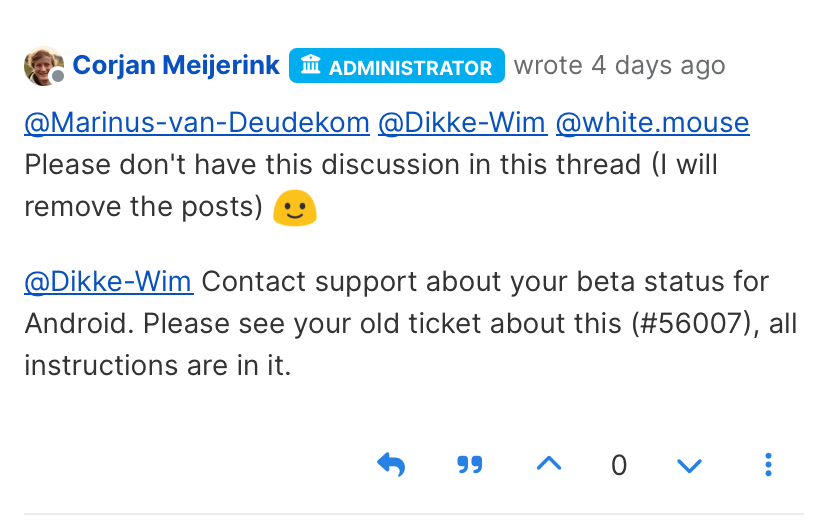Click the building icon in Administrator badge

click(x=310, y=65)
